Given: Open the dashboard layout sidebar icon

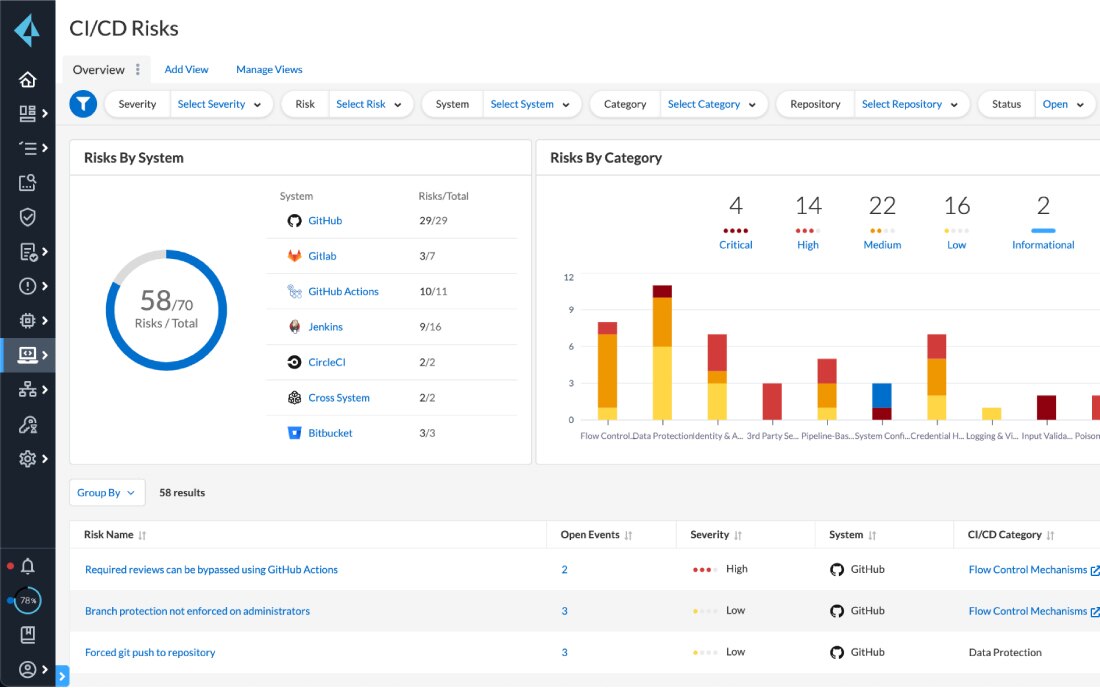Looking at the screenshot, I should [x=27, y=114].
